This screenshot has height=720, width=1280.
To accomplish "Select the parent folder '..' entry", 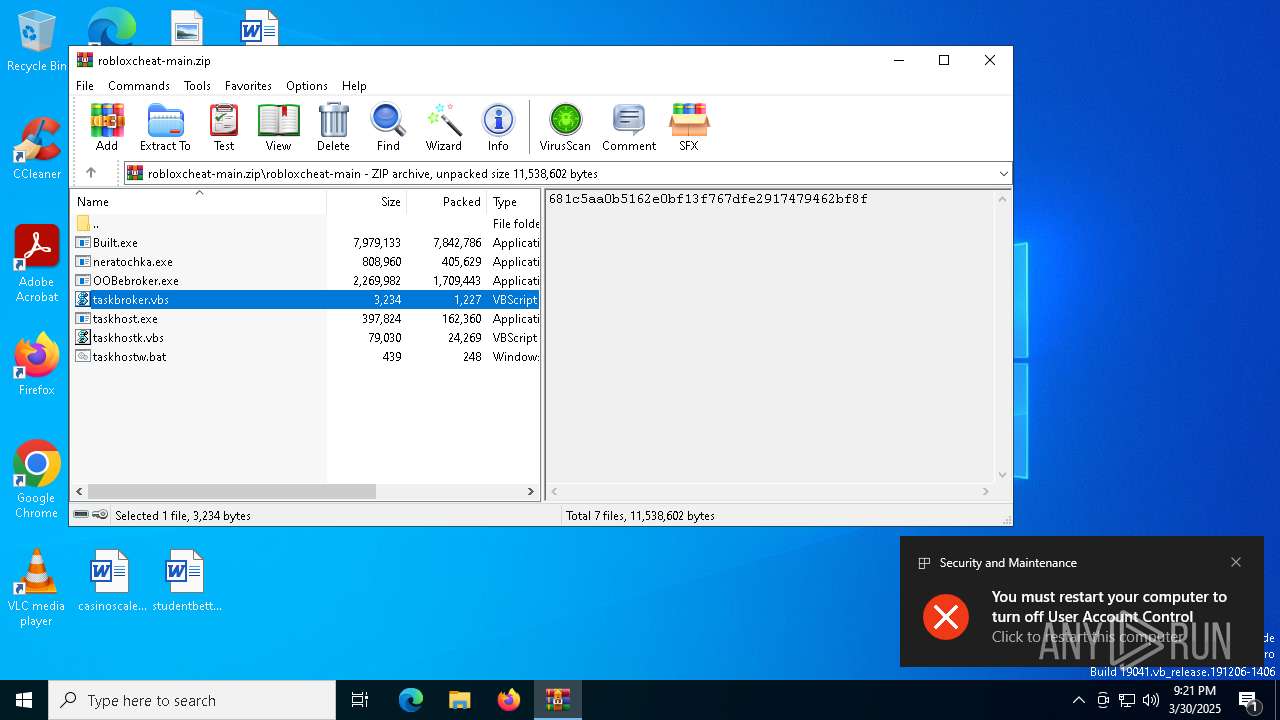I will (x=305, y=224).
